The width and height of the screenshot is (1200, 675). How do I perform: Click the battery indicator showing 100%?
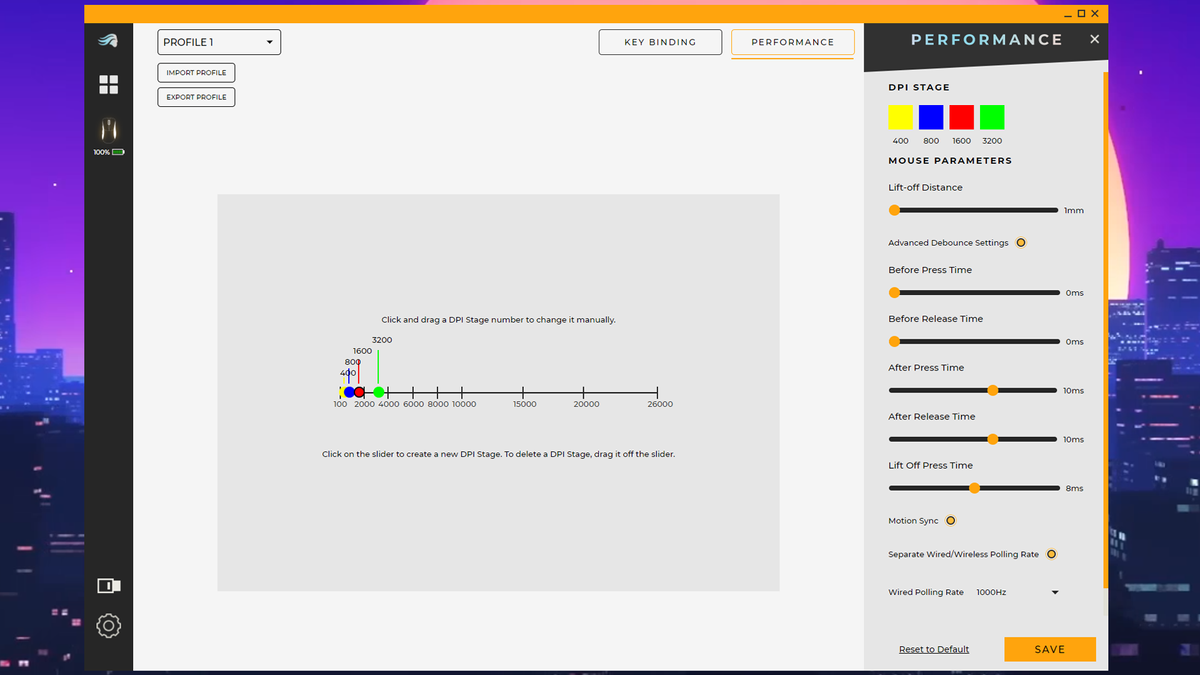(x=108, y=152)
